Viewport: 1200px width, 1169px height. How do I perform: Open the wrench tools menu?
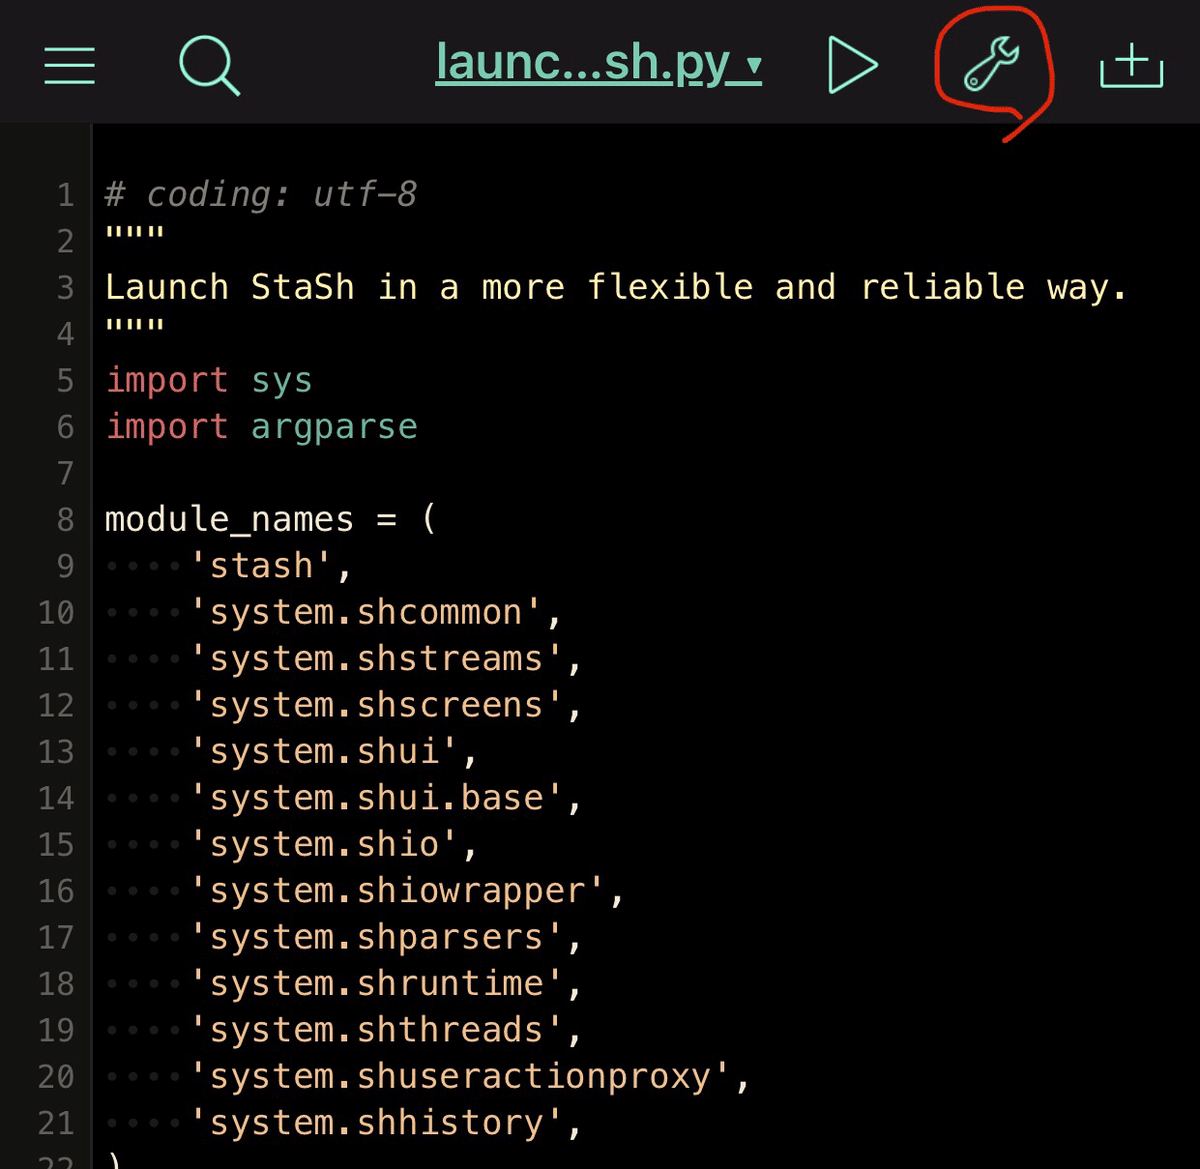coord(991,66)
